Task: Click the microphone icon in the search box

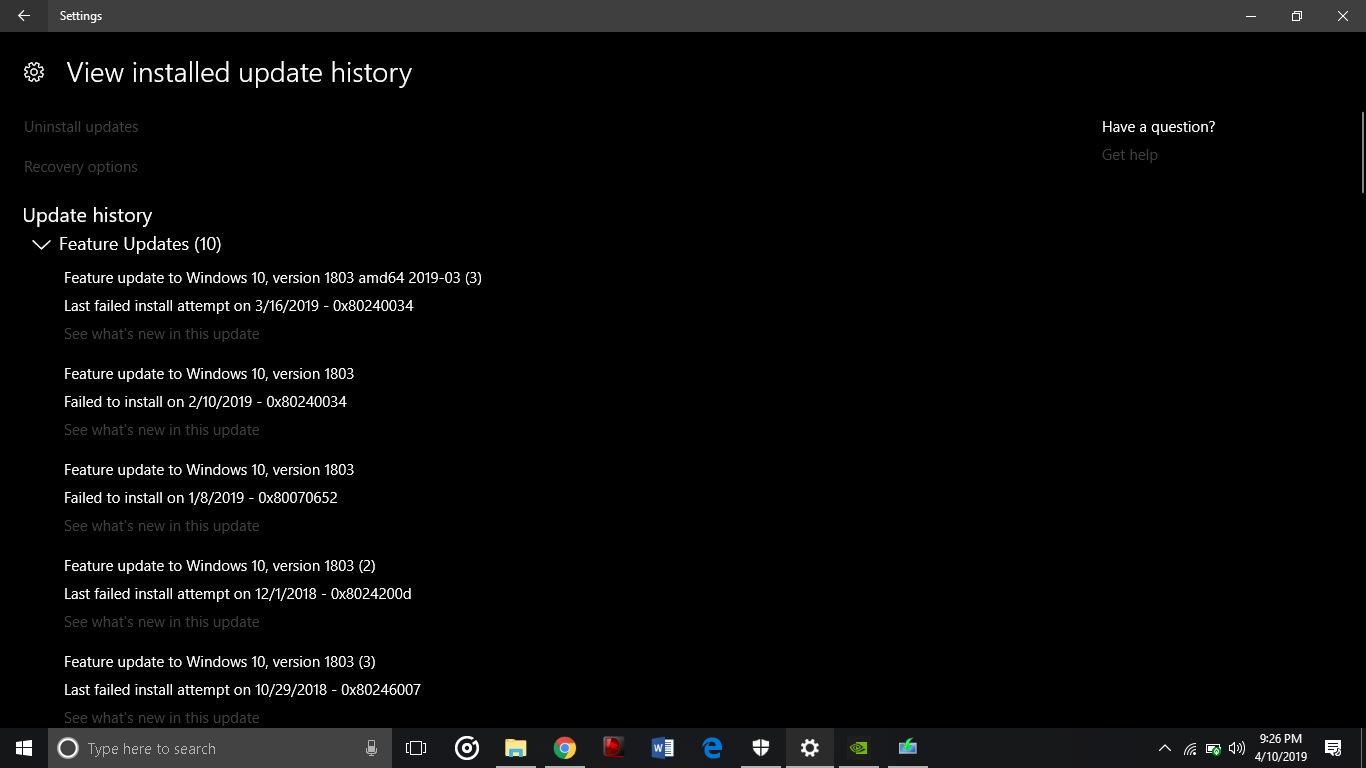Action: point(371,748)
